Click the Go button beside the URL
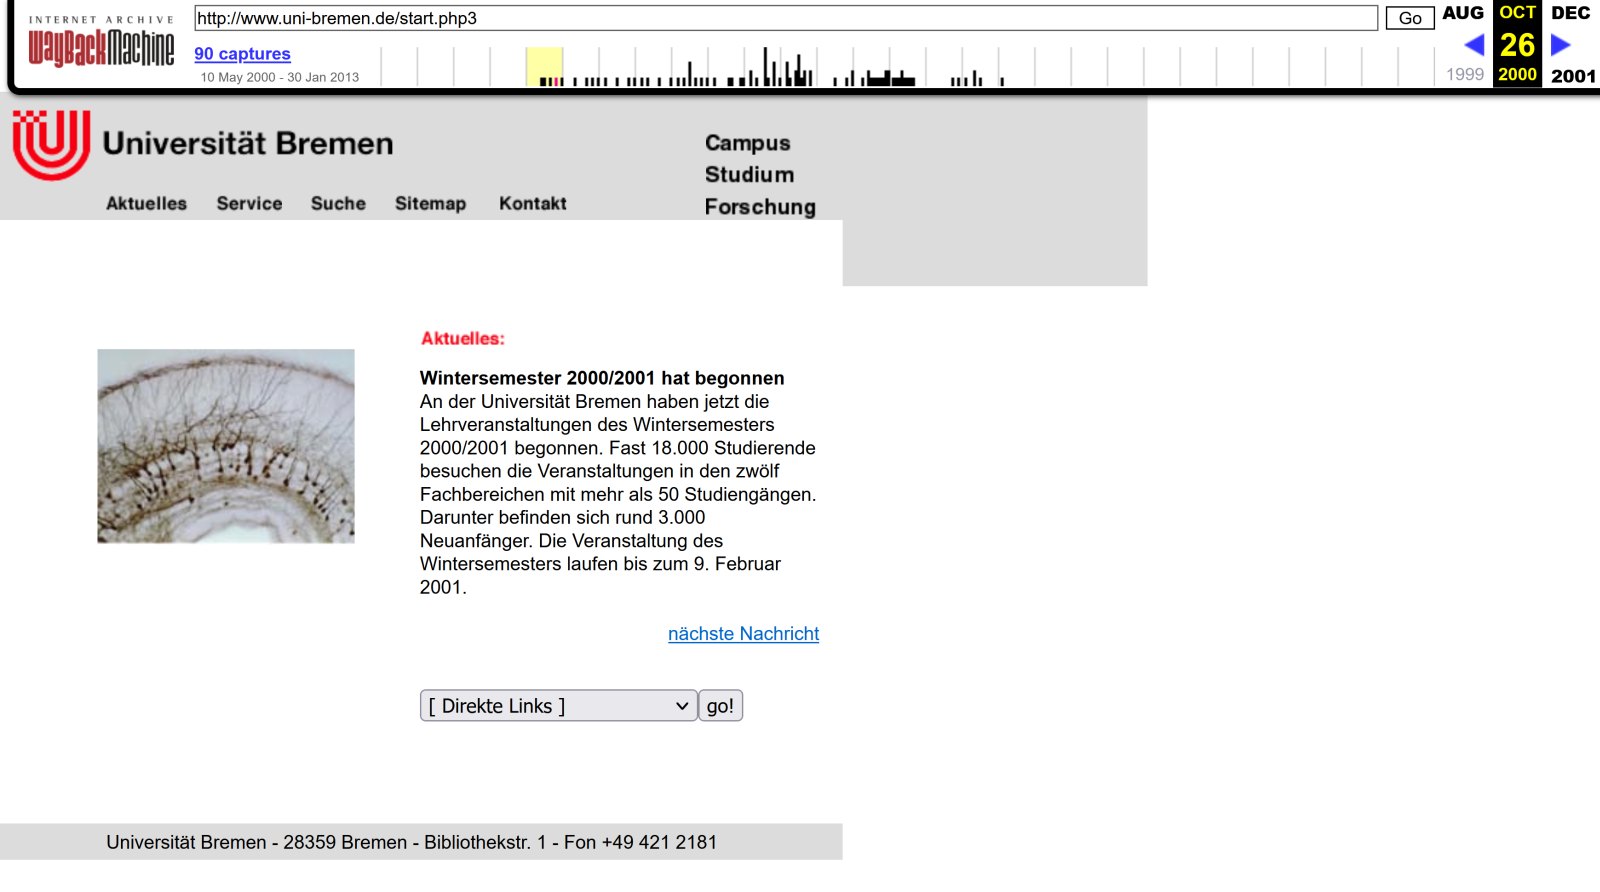Viewport: 1600px width, 892px height. (x=1410, y=18)
